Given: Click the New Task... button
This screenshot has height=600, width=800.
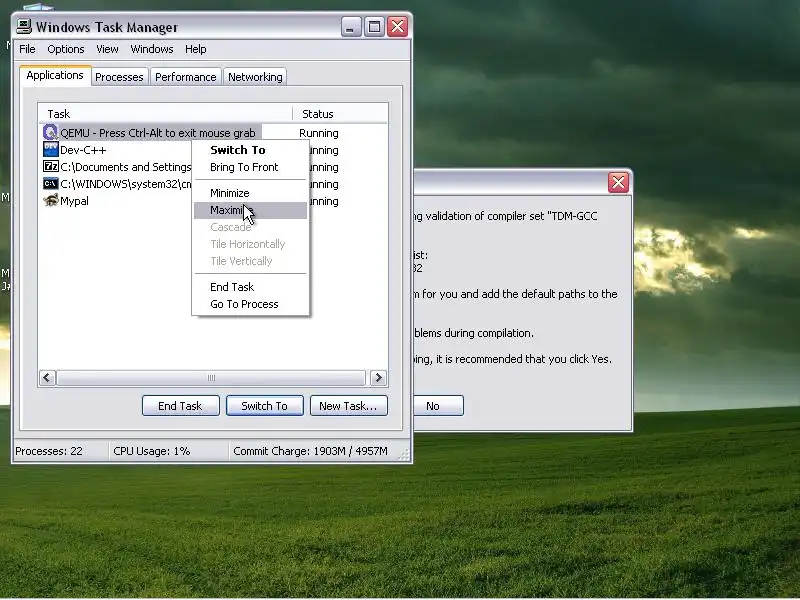Looking at the screenshot, I should (x=348, y=406).
